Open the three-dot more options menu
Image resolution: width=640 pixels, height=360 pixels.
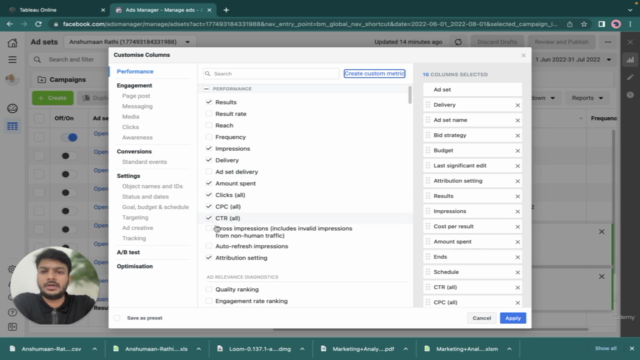(x=608, y=42)
